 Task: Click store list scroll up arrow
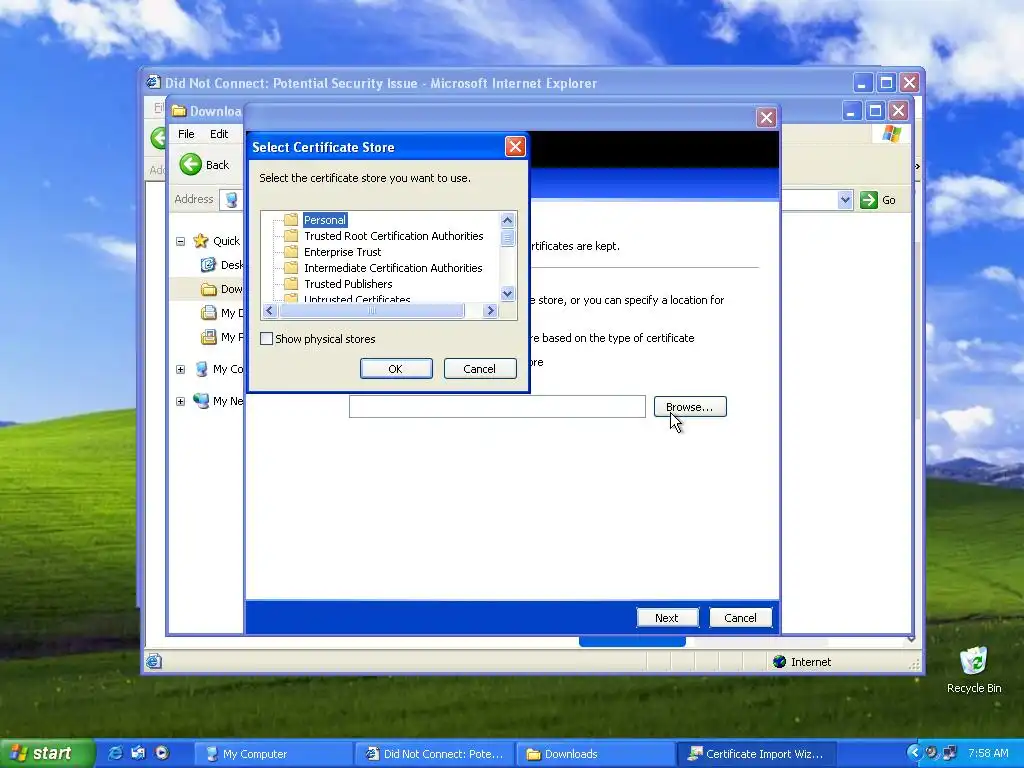point(507,221)
